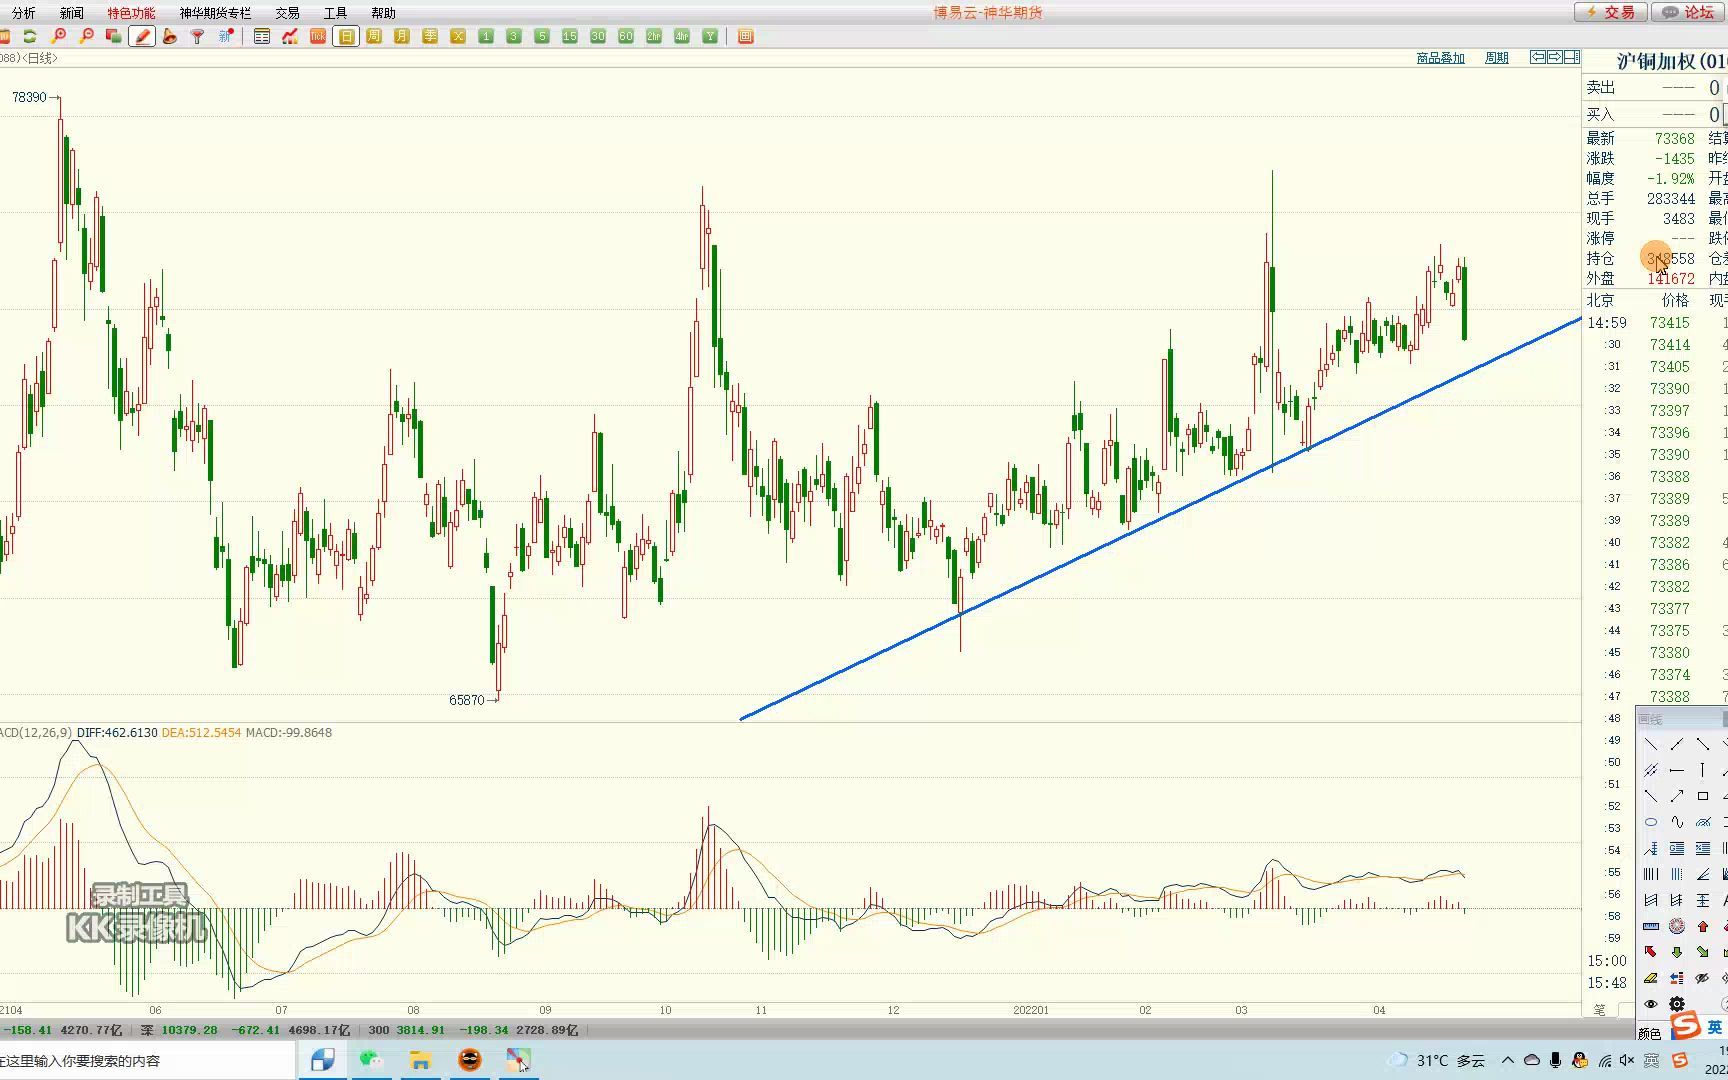Viewport: 1728px width, 1080px height.
Task: Select the yearly Y period button
Action: [710, 36]
